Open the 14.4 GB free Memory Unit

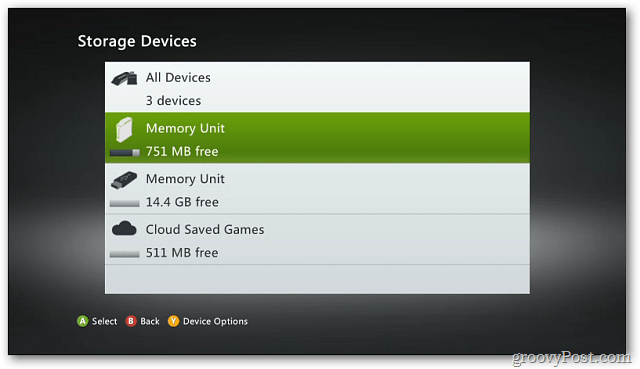point(317,189)
